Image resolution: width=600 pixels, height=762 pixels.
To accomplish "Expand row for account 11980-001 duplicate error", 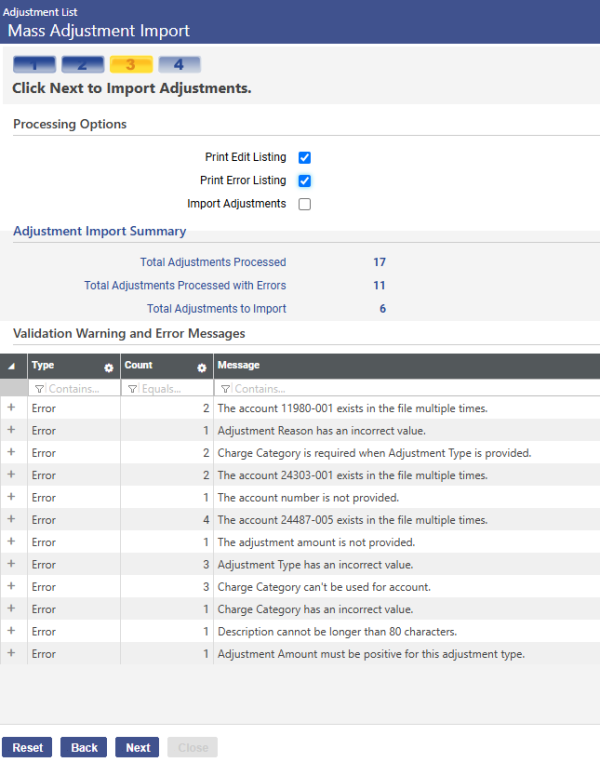I will pyautogui.click(x=11, y=407).
